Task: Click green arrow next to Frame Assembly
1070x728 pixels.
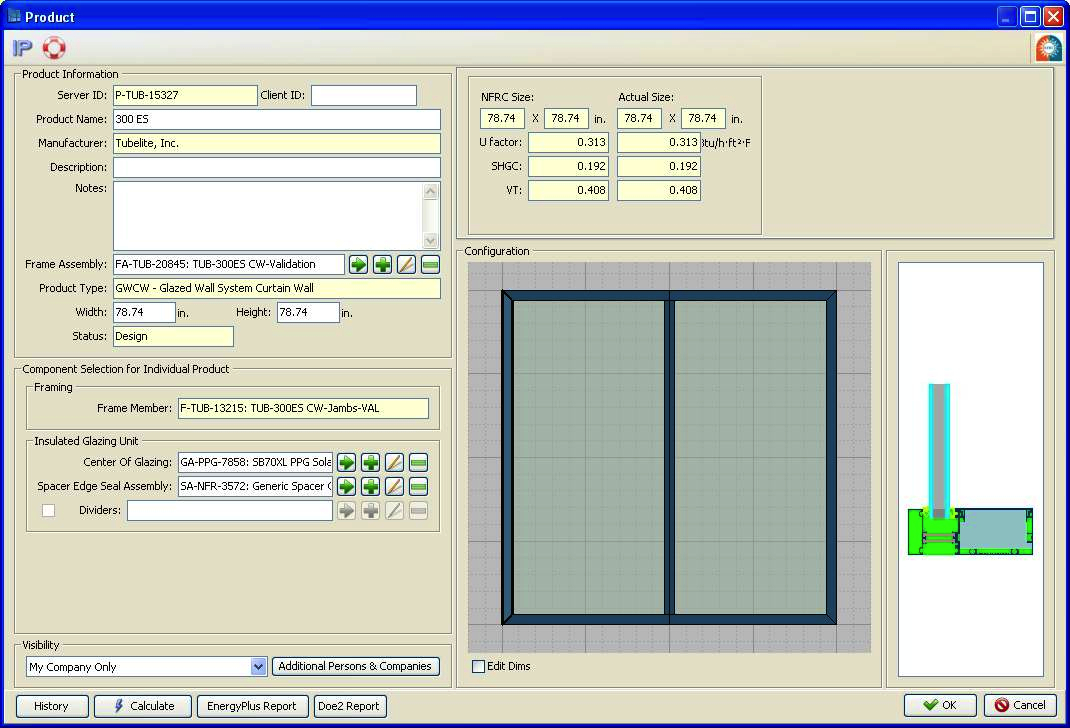Action: point(358,264)
